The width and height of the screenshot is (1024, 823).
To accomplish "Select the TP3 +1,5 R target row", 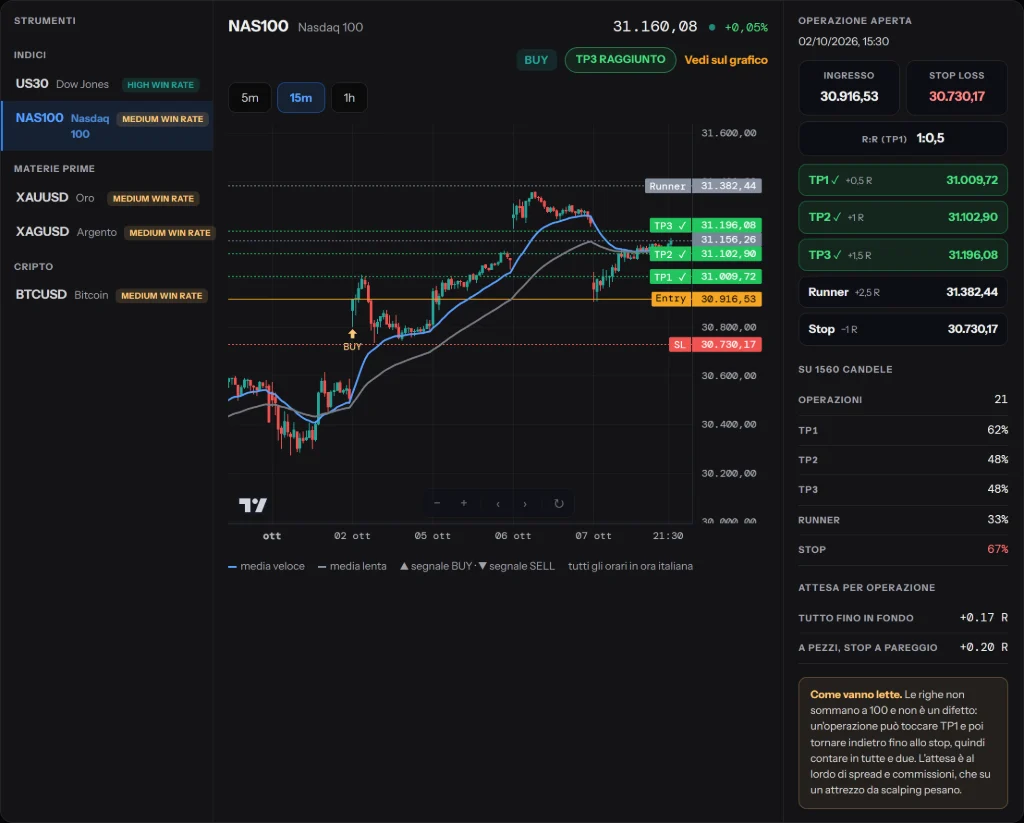I will pos(903,255).
